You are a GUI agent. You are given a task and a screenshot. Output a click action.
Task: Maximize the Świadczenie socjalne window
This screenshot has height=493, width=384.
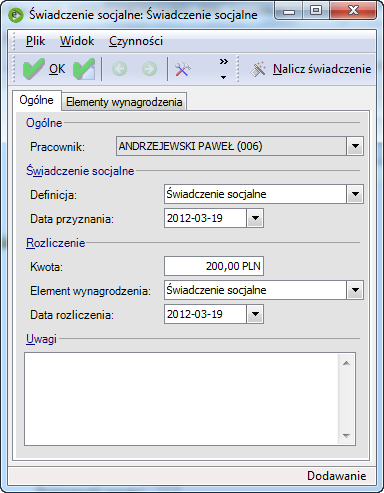pos(316,11)
